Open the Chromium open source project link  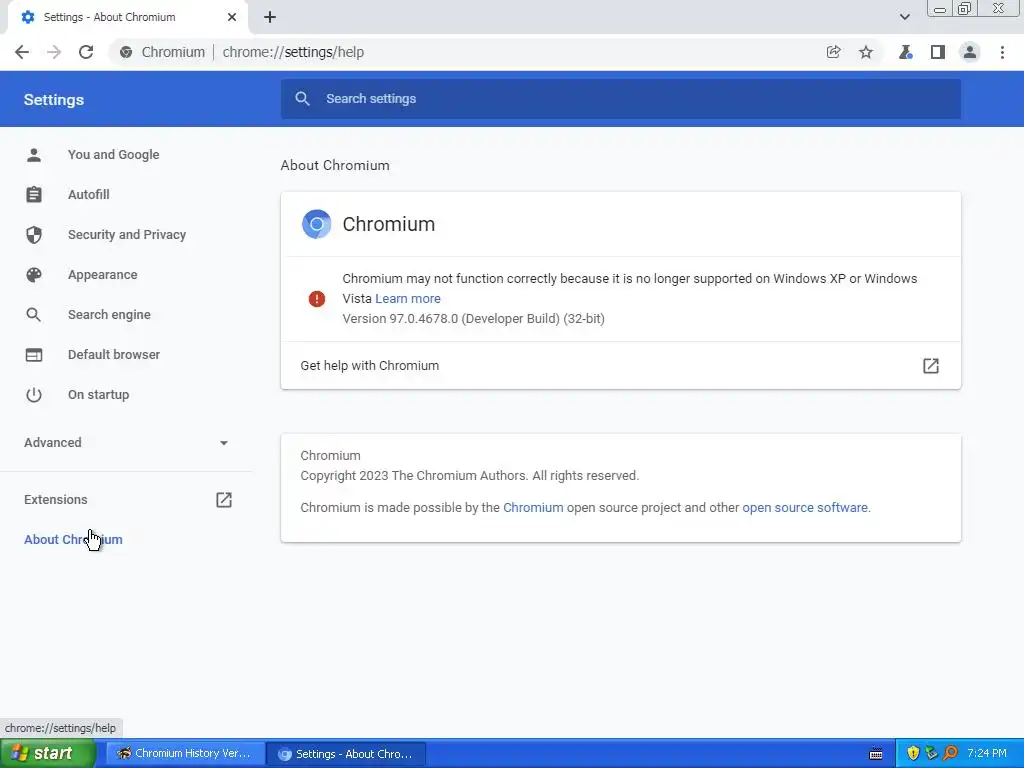[533, 507]
